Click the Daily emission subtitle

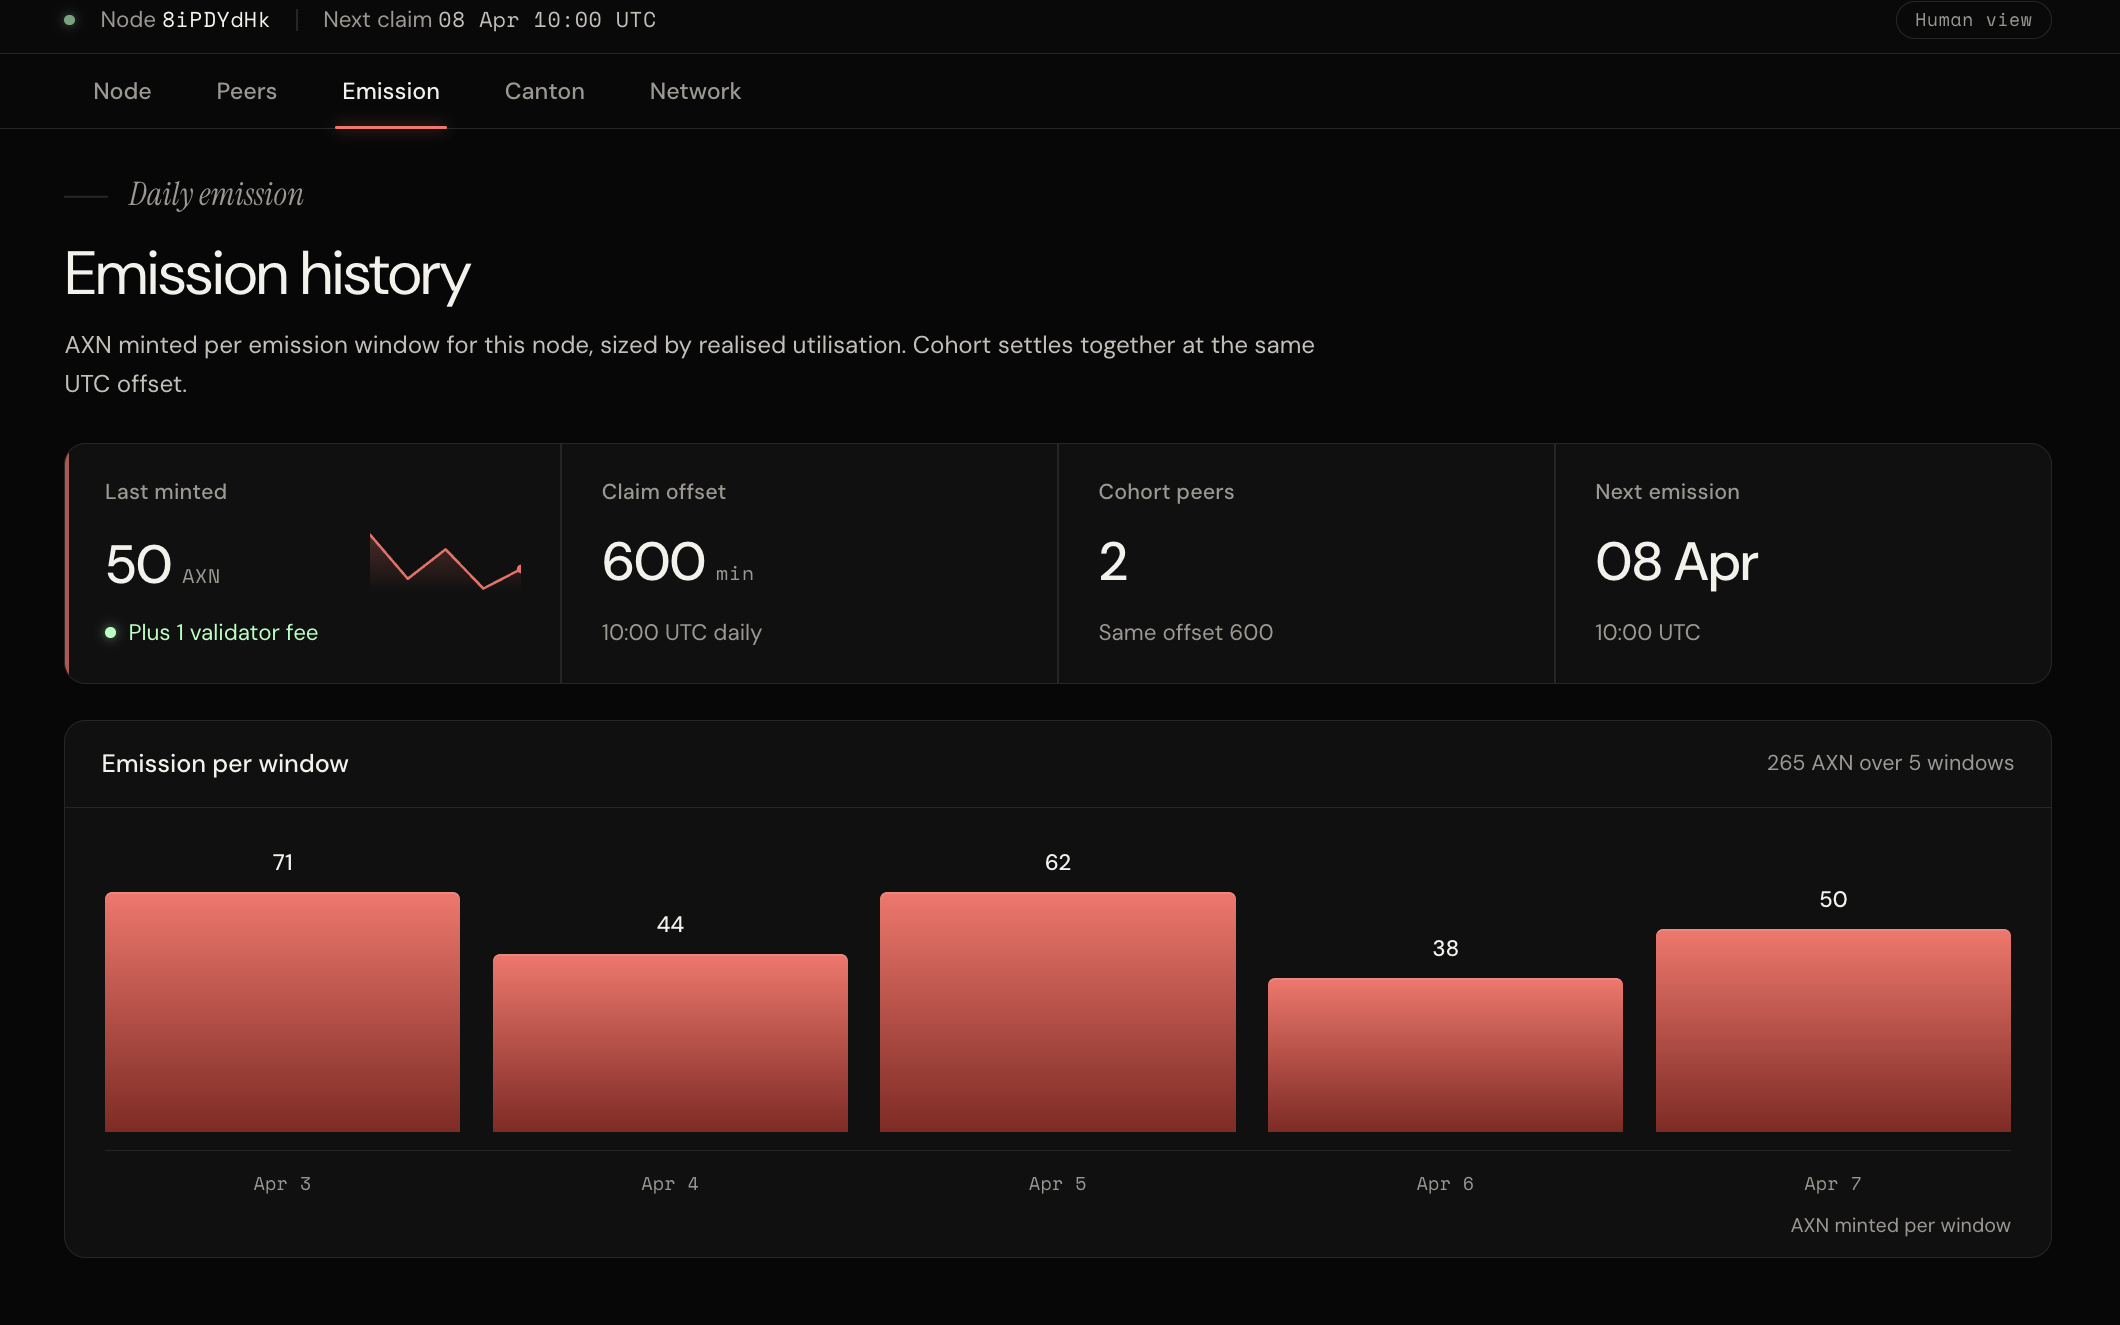click(x=216, y=194)
